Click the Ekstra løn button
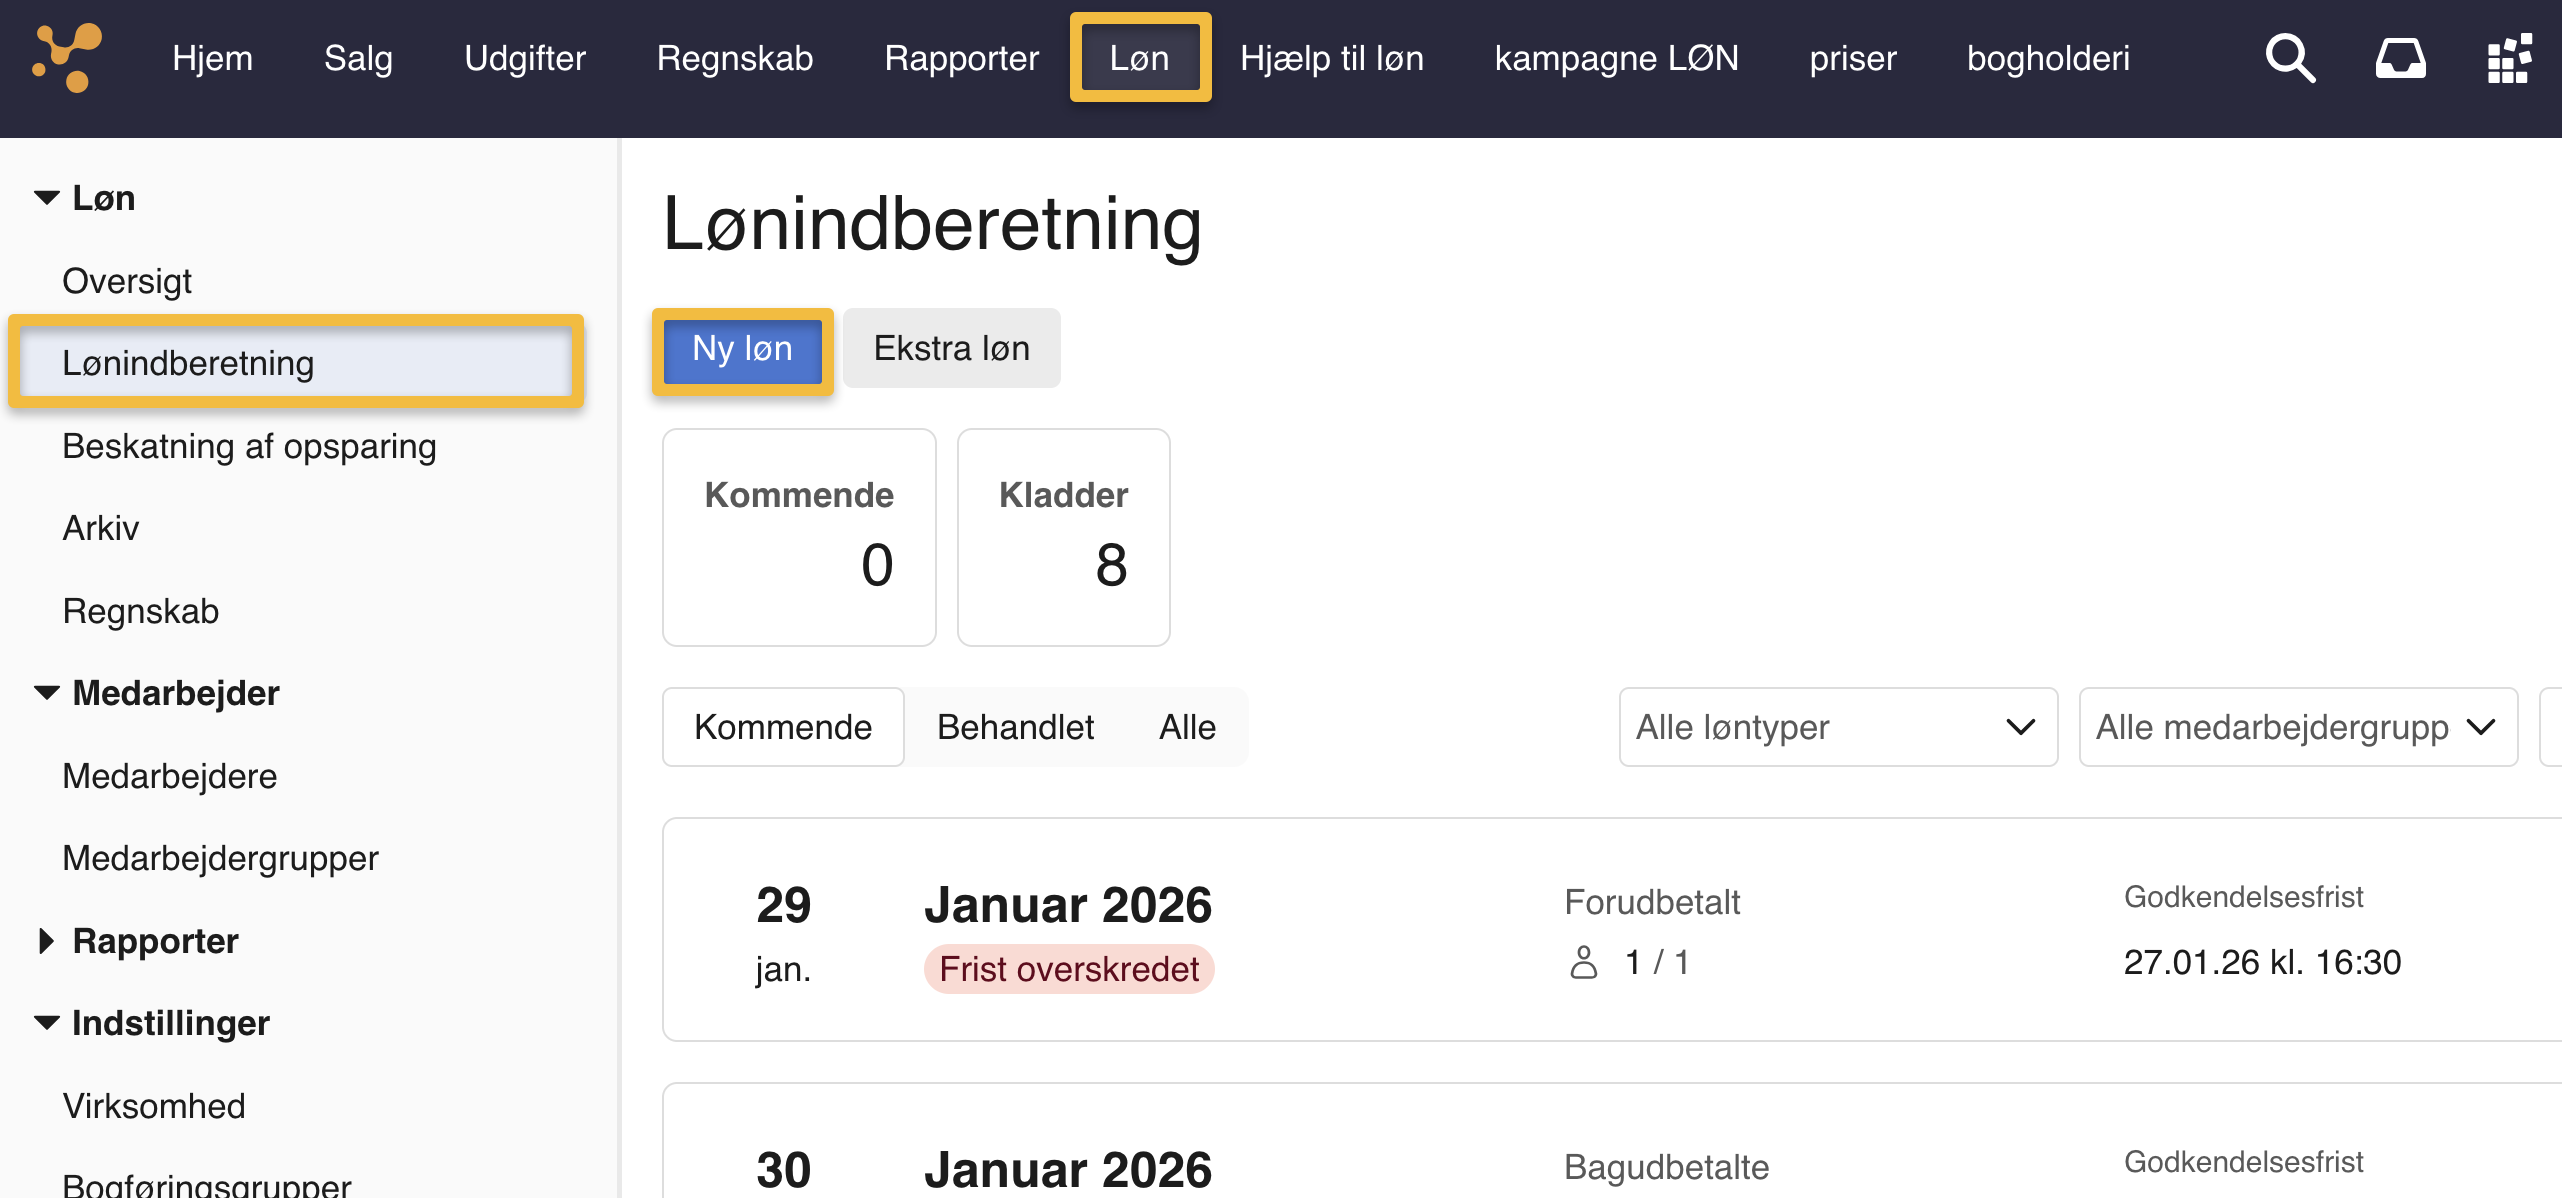 (x=951, y=348)
